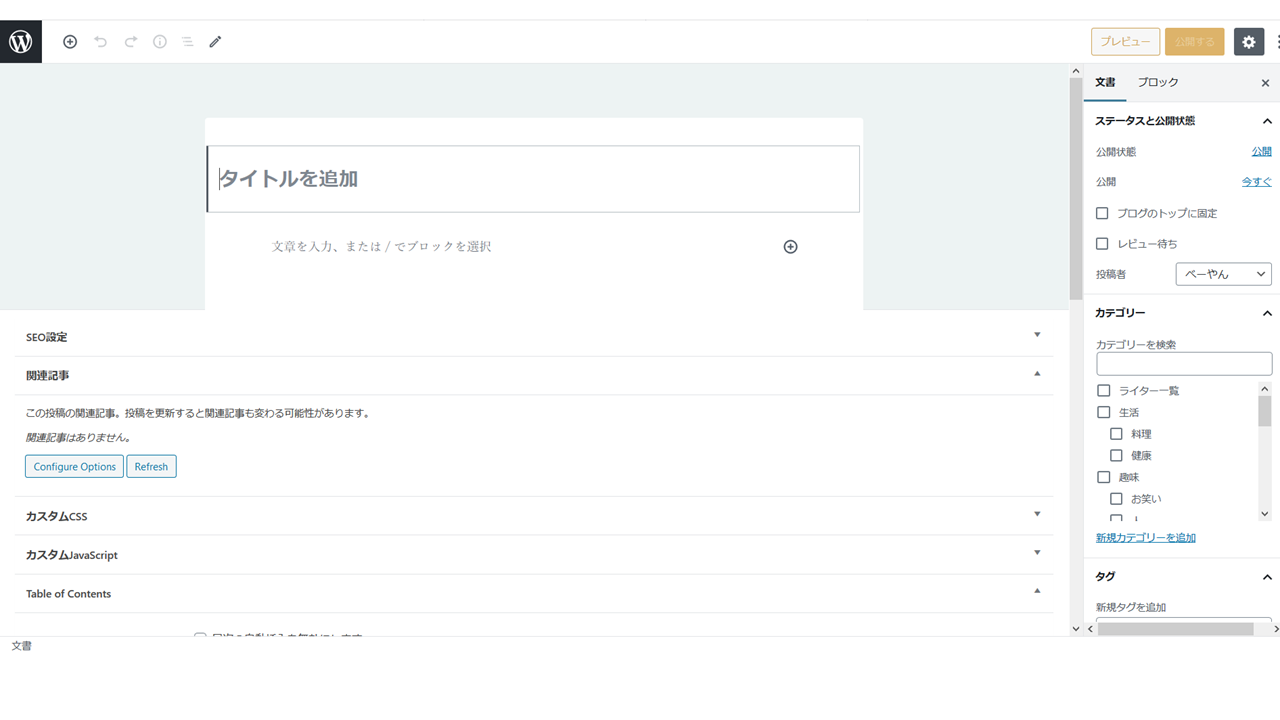Click the redo arrow icon
This screenshot has width=1280, height=720.
130,42
